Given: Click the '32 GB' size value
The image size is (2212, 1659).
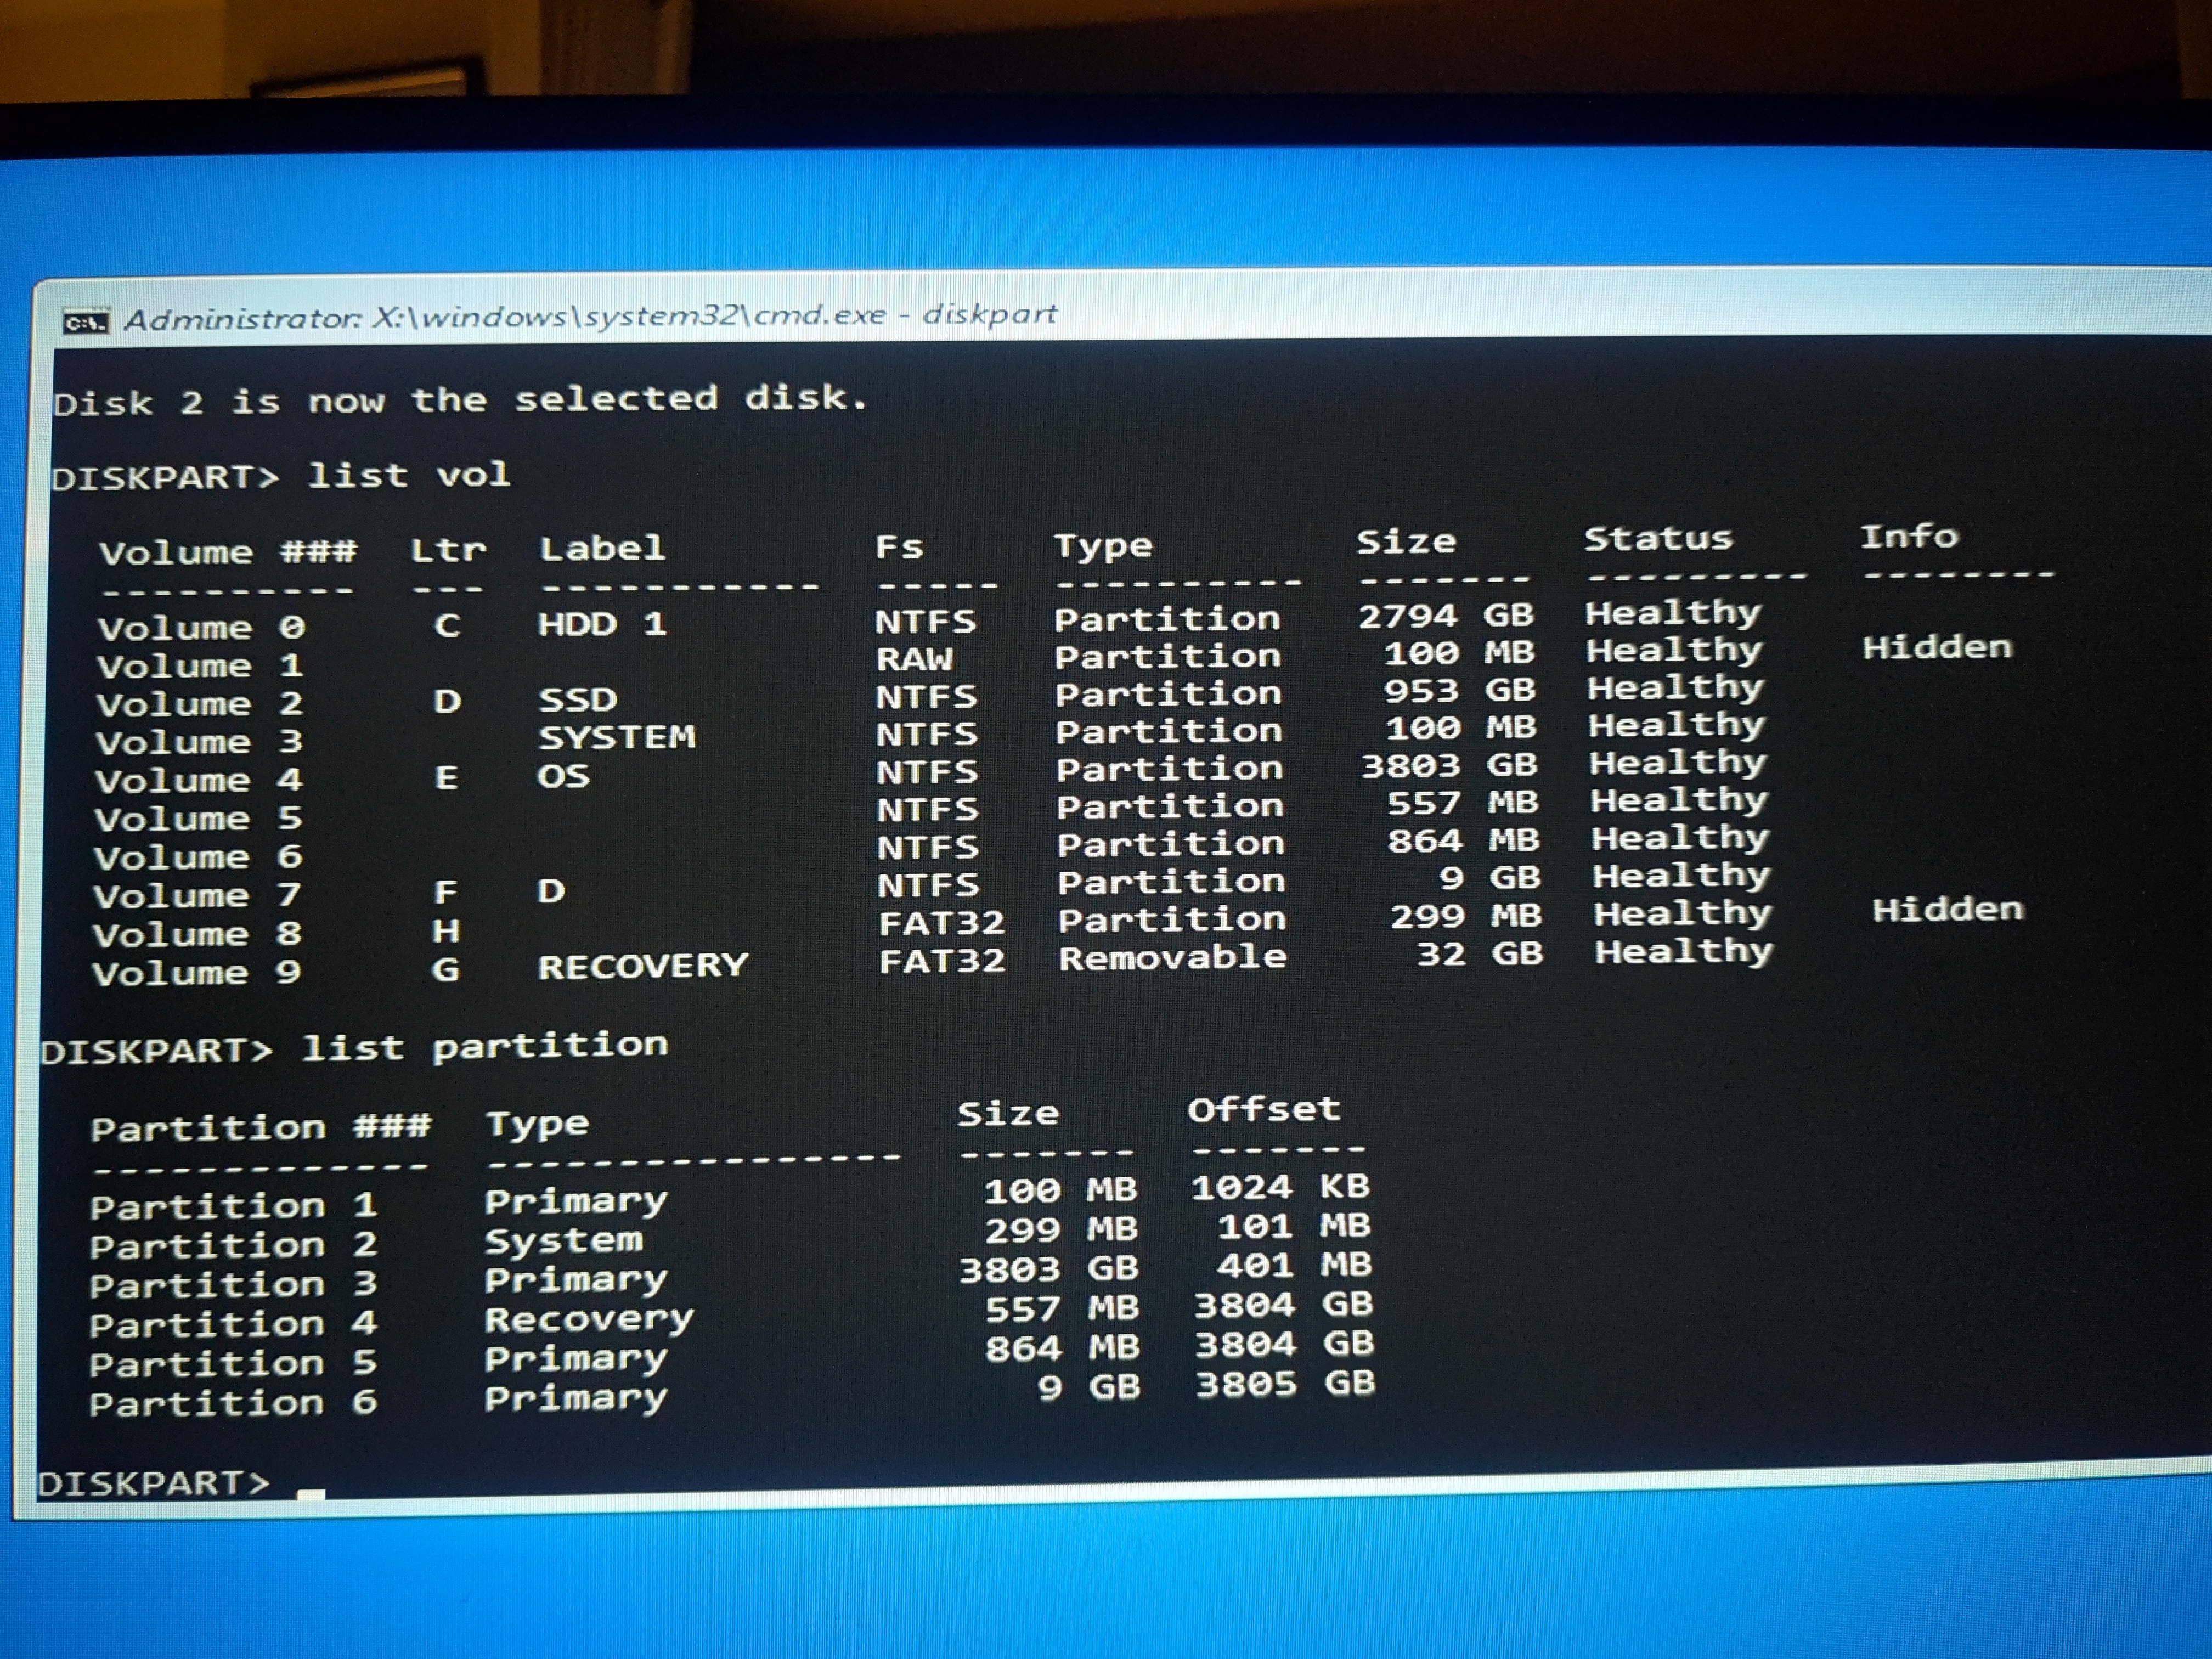Looking at the screenshot, I should 1480,953.
